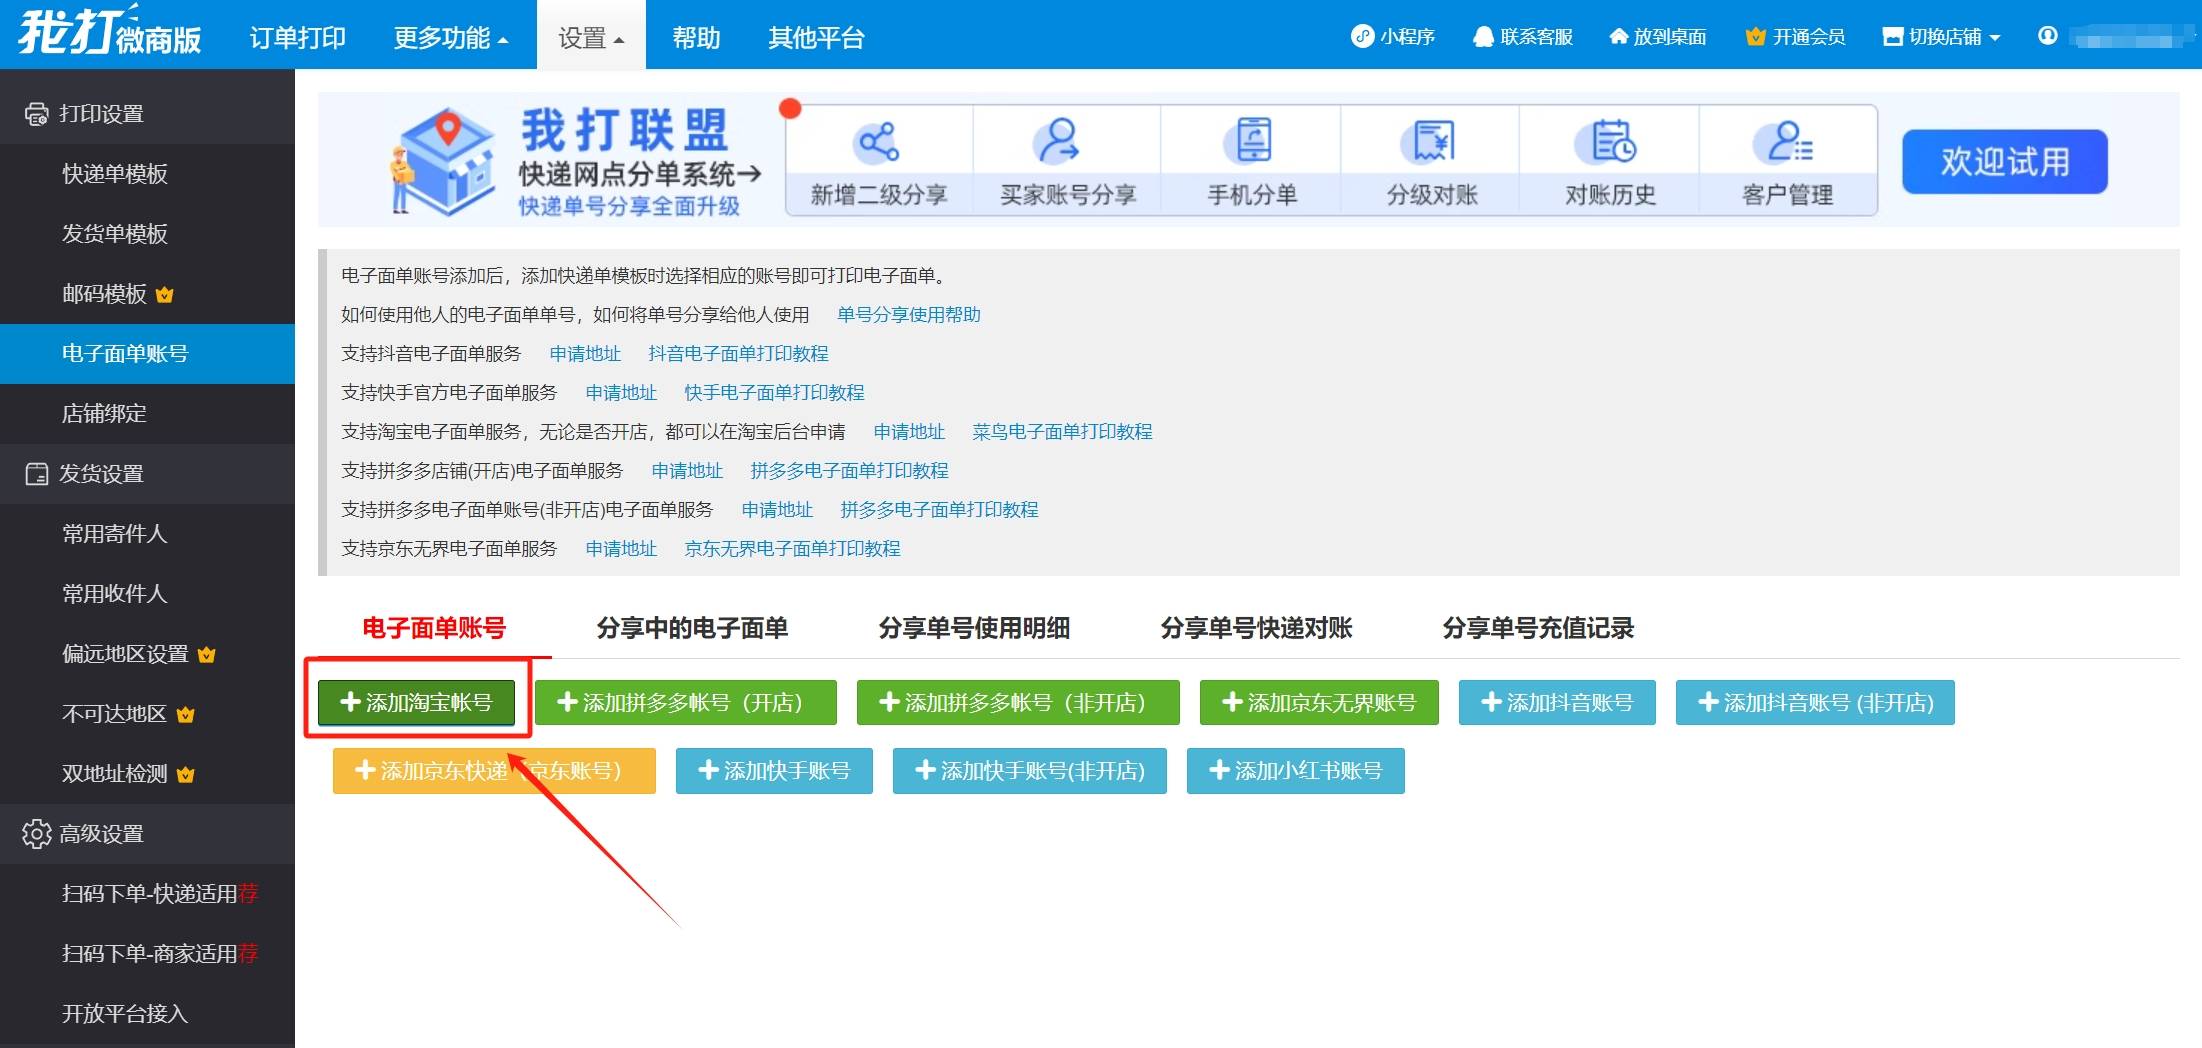Select the 分享单号快递对账 tab
The width and height of the screenshot is (2202, 1048).
1256,628
